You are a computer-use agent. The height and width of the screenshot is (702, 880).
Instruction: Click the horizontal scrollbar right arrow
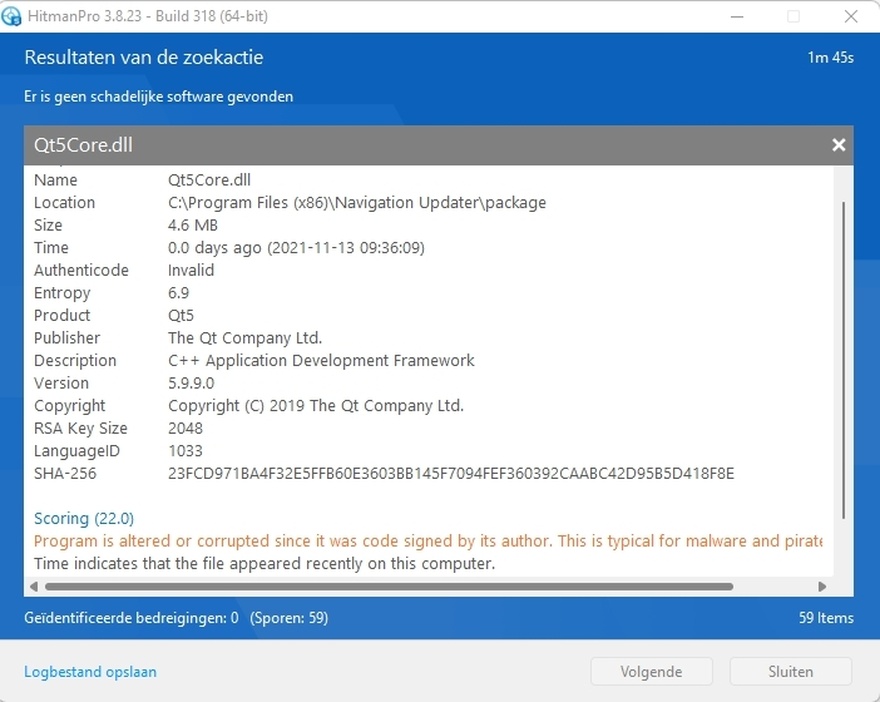tap(822, 586)
